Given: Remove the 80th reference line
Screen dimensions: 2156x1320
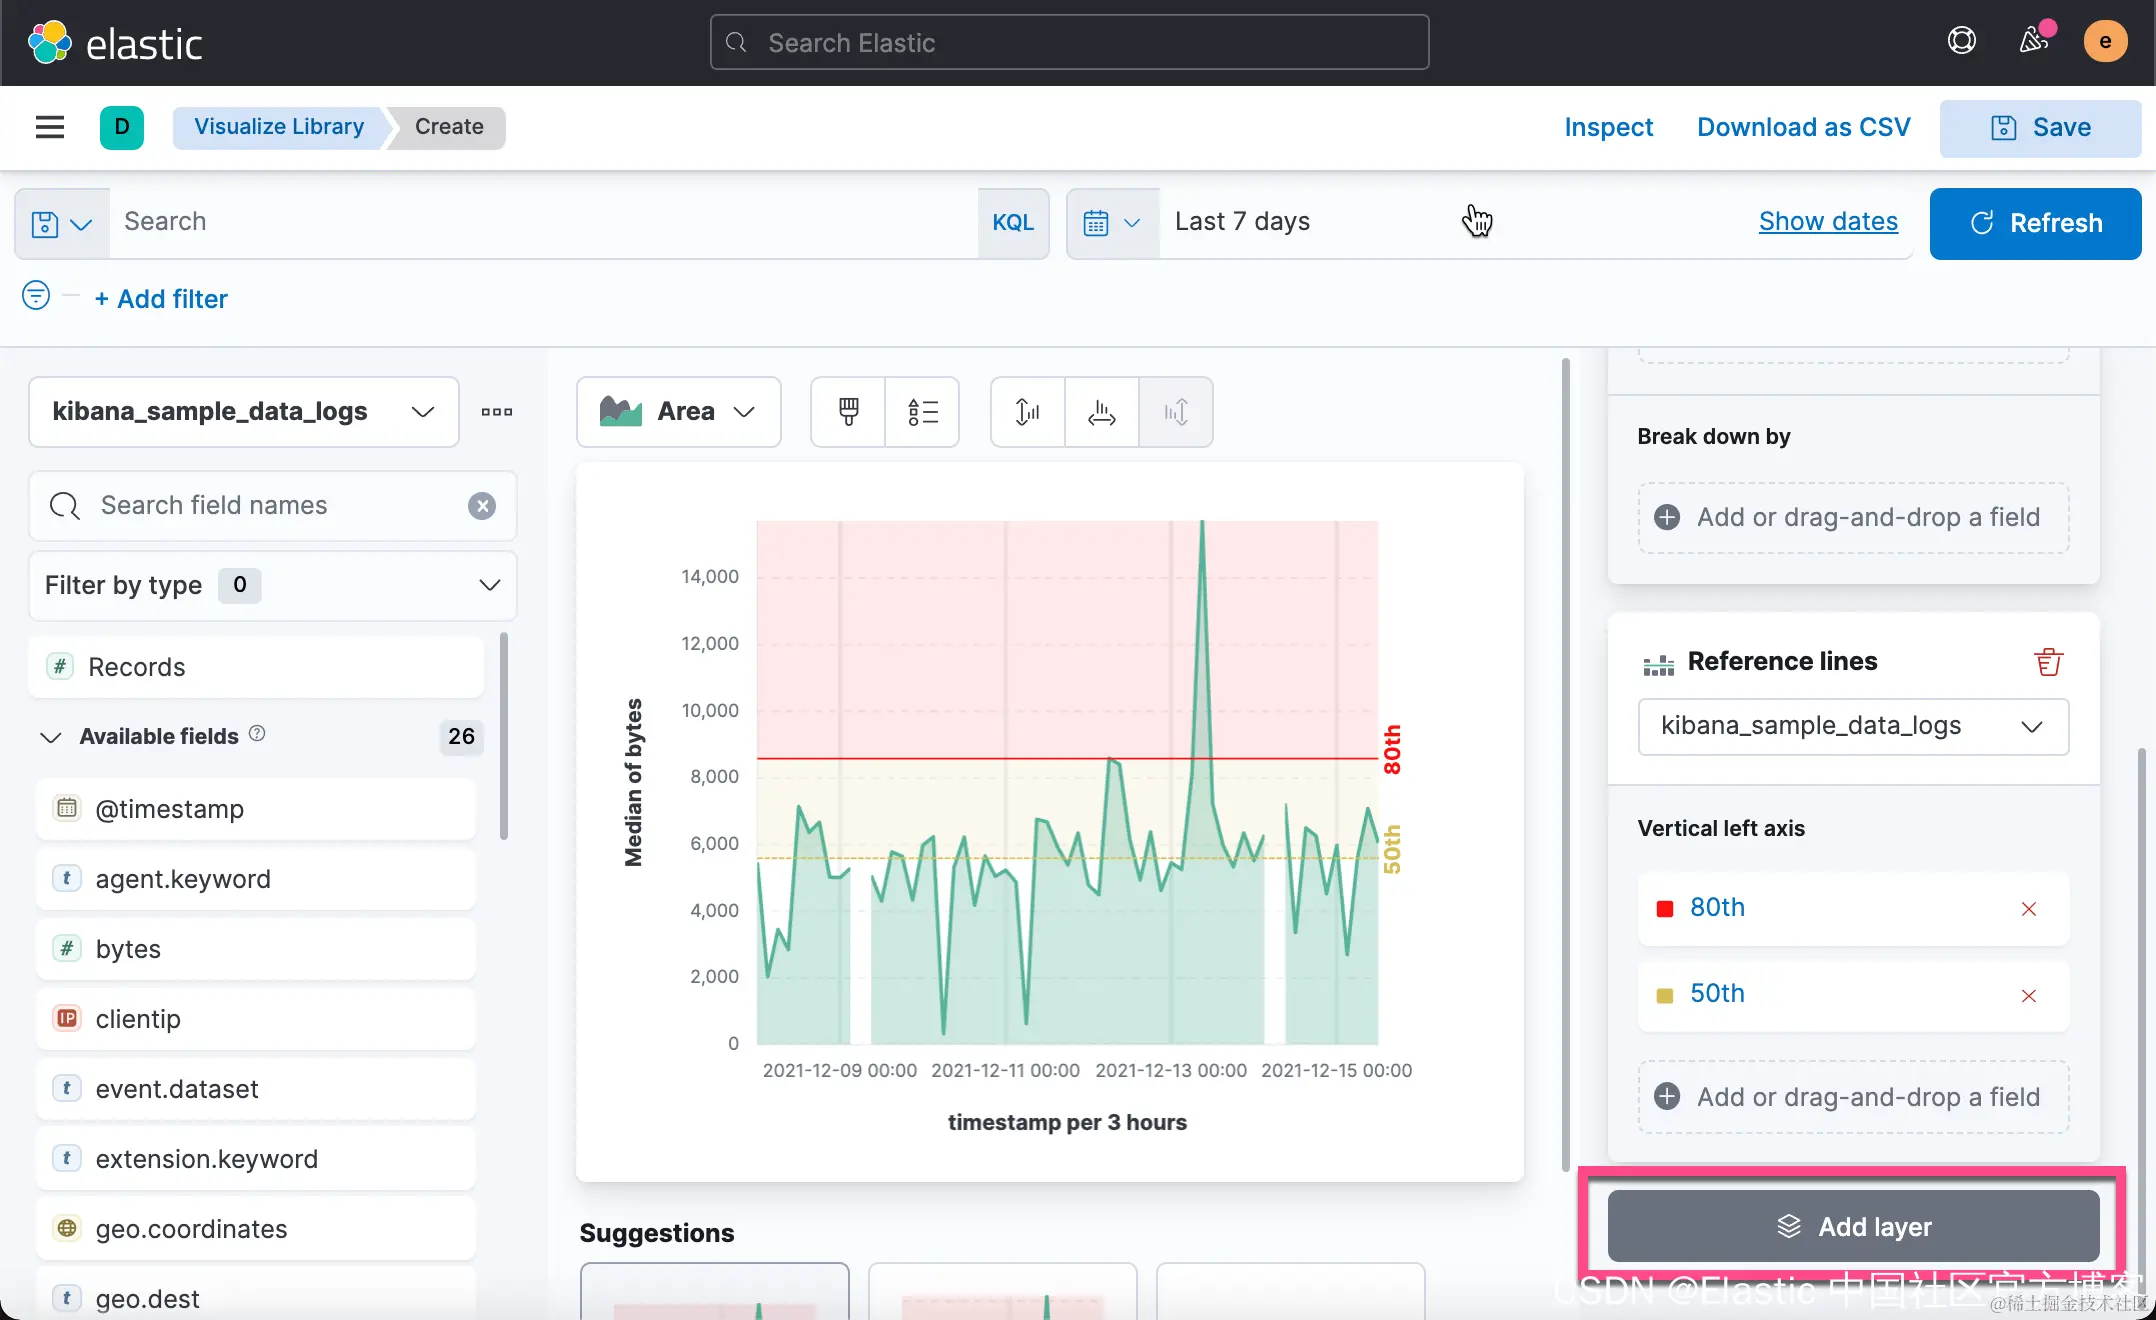Looking at the screenshot, I should (2028, 908).
